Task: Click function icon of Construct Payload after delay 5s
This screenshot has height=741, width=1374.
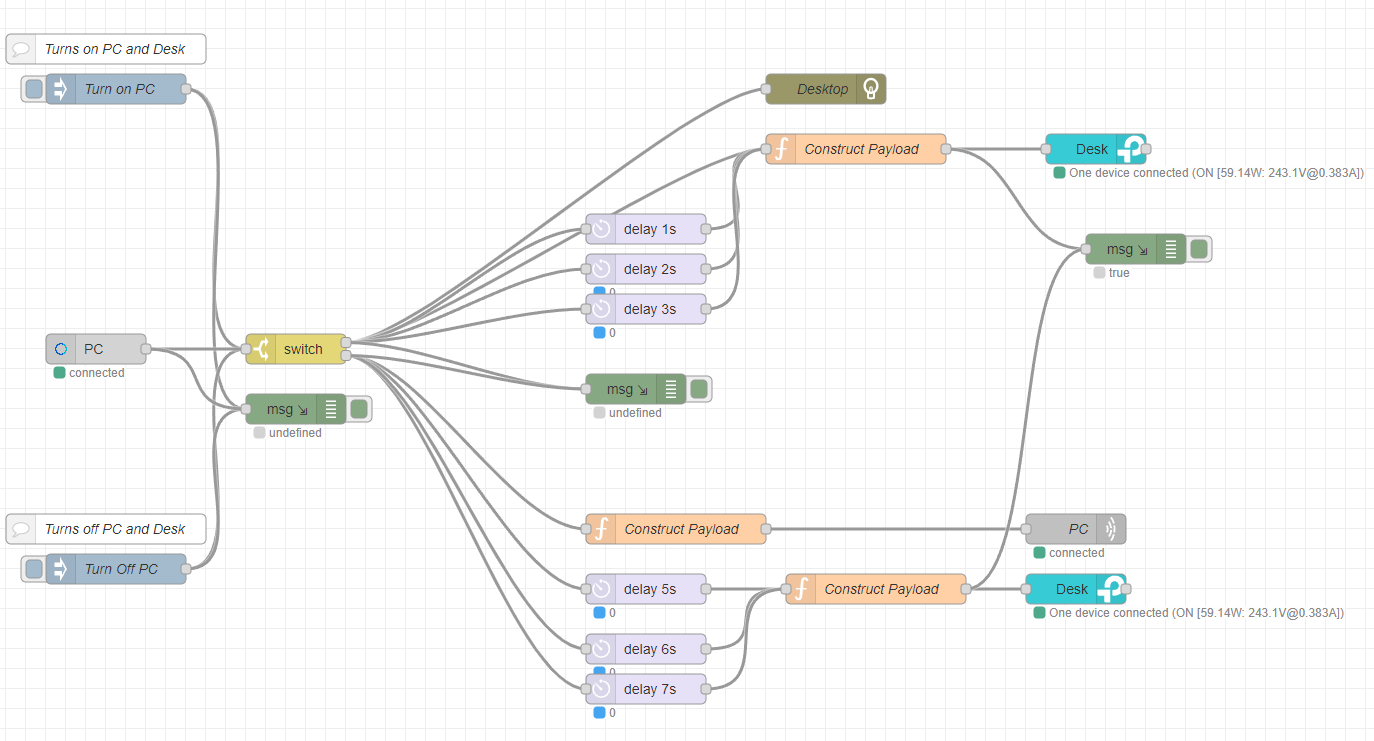Action: point(800,589)
